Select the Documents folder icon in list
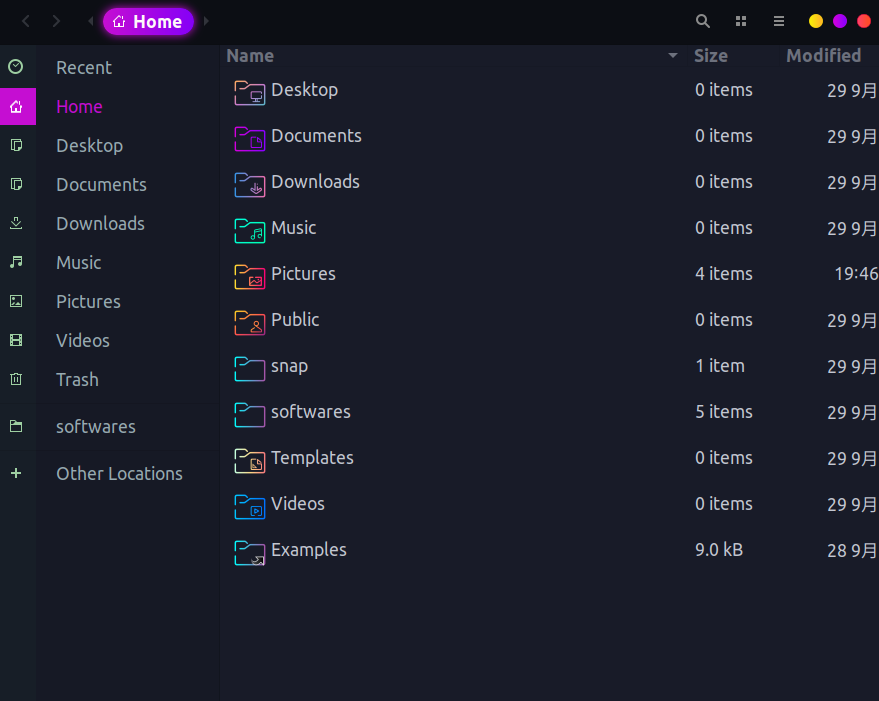 click(x=249, y=138)
